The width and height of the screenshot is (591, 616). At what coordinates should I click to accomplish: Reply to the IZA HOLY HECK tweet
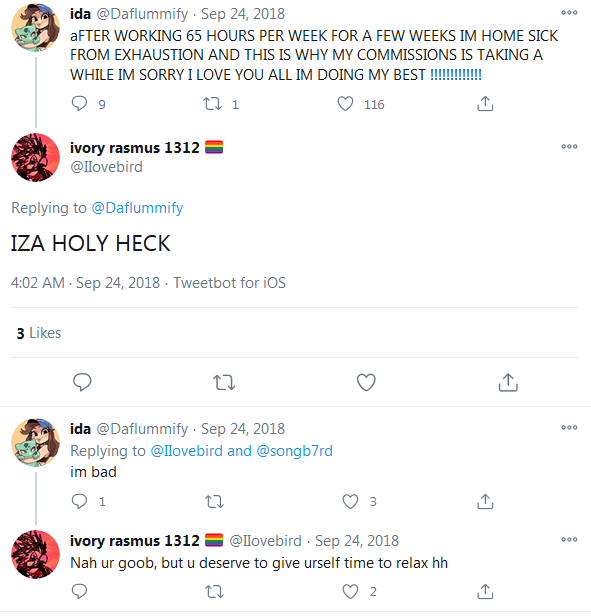(x=82, y=382)
